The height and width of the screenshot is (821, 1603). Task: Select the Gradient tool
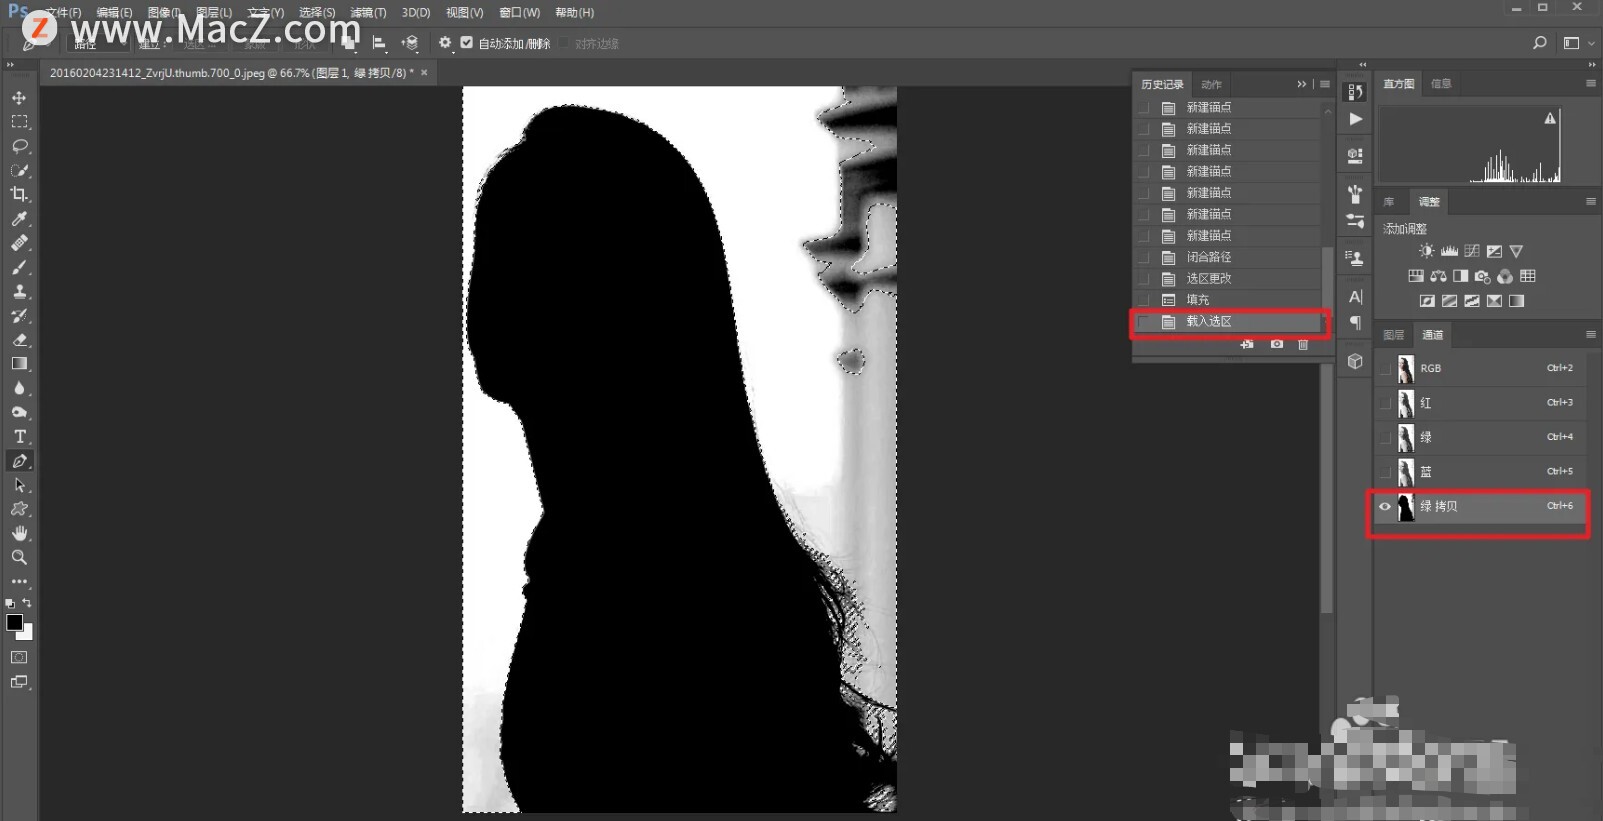[19, 364]
